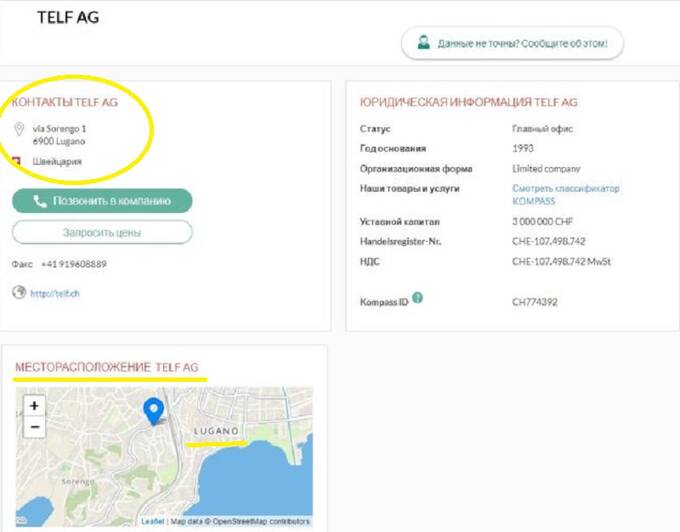Click the 'Год основания' label

click(x=393, y=148)
